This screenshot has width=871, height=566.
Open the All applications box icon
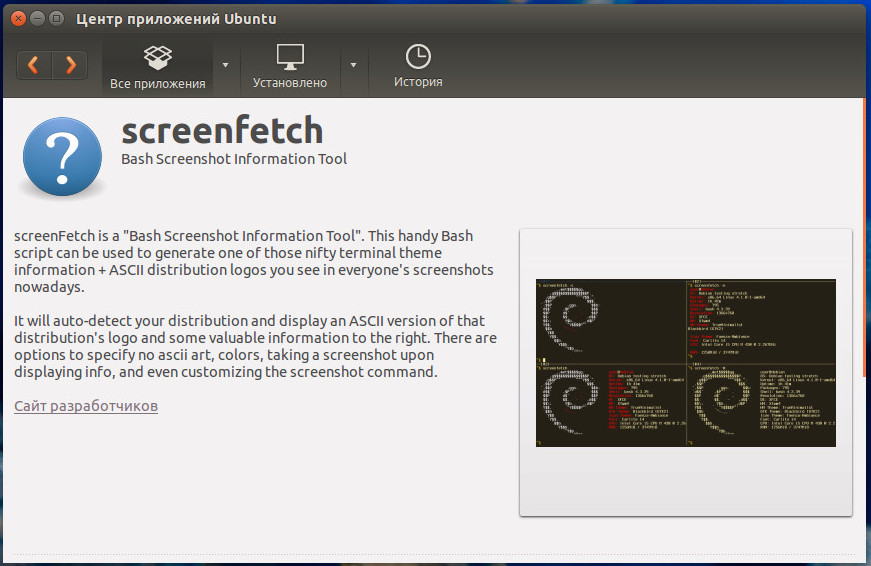(x=158, y=57)
